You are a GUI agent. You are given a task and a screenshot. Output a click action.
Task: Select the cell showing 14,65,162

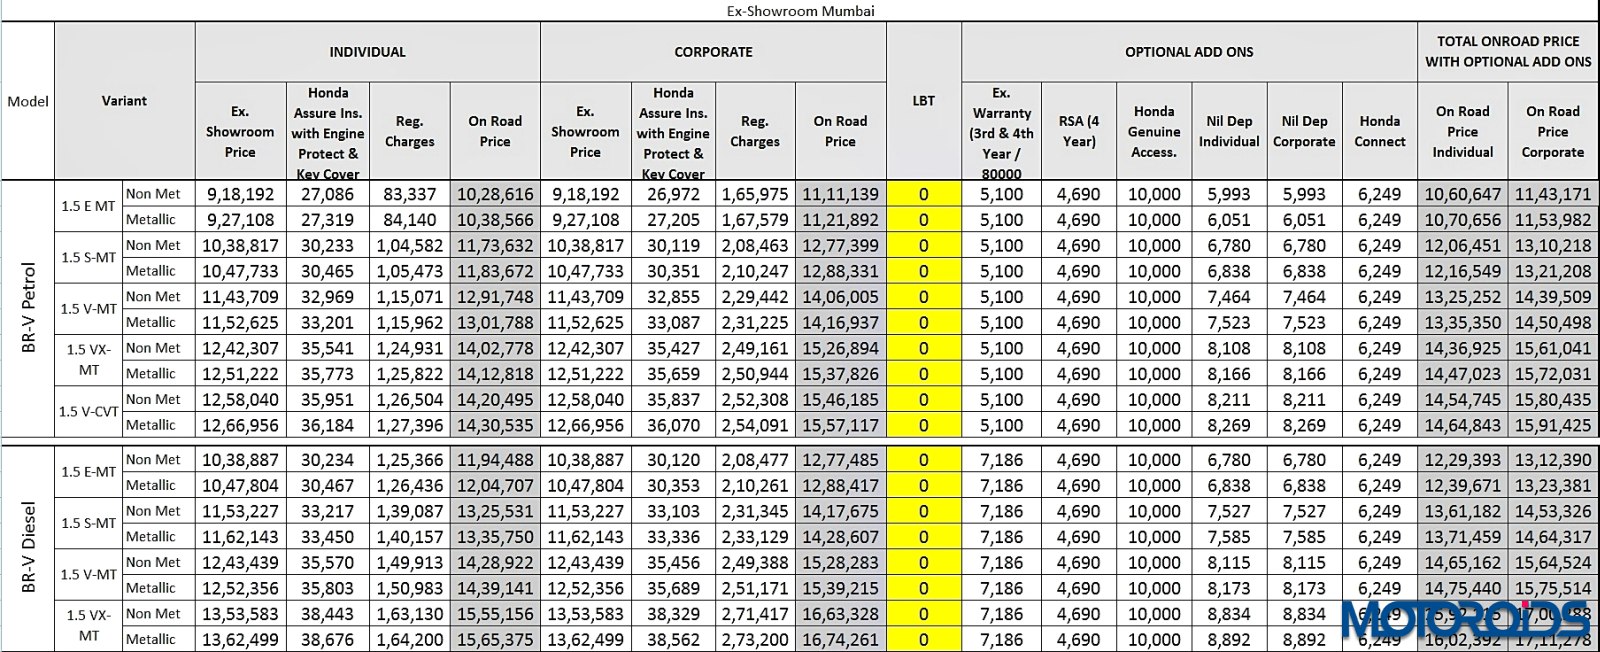coord(1462,562)
